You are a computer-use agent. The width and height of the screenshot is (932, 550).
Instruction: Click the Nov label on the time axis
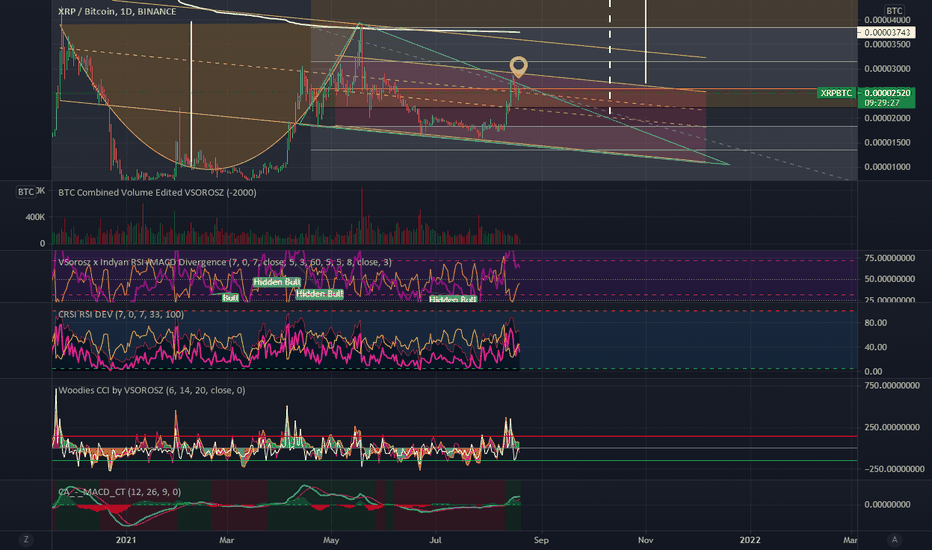[x=646, y=540]
